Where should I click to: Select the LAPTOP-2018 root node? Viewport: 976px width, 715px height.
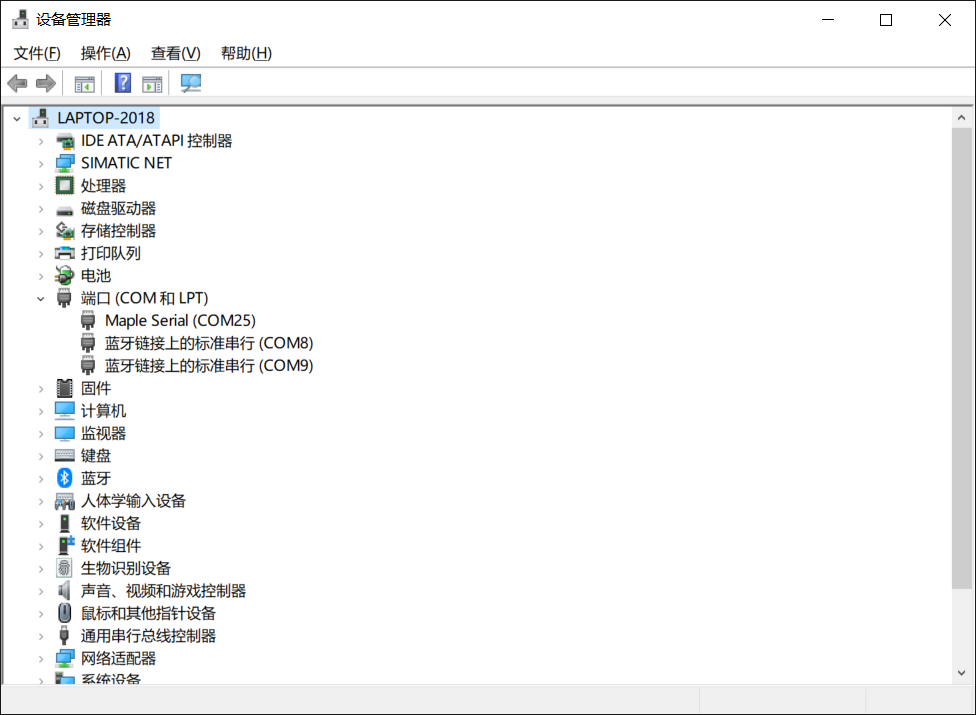click(x=105, y=117)
